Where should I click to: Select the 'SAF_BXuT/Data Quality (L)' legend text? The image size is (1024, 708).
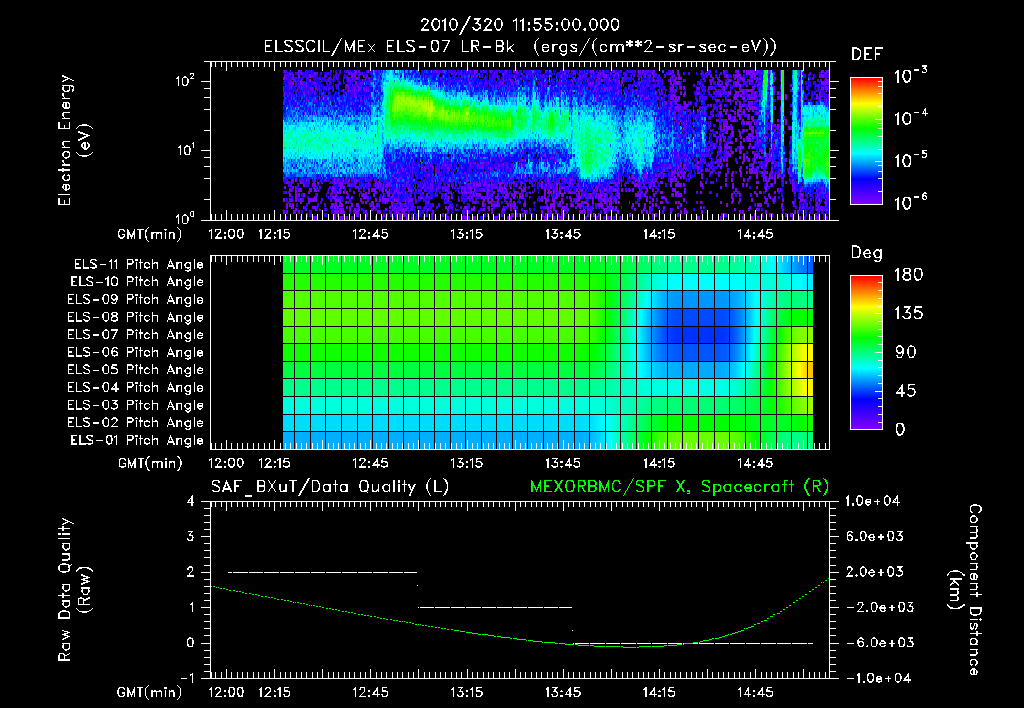click(330, 487)
